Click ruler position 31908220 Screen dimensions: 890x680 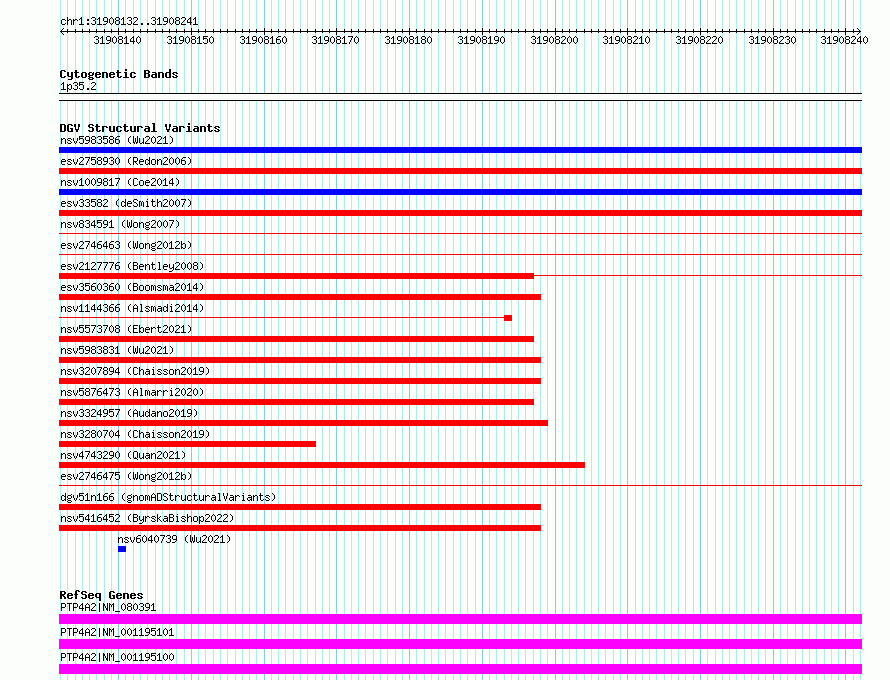699,40
